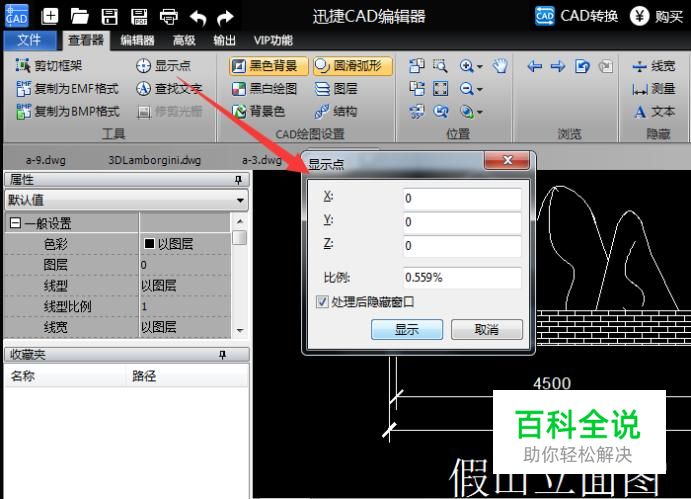Select the 剪切框架 tool

click(x=49, y=66)
